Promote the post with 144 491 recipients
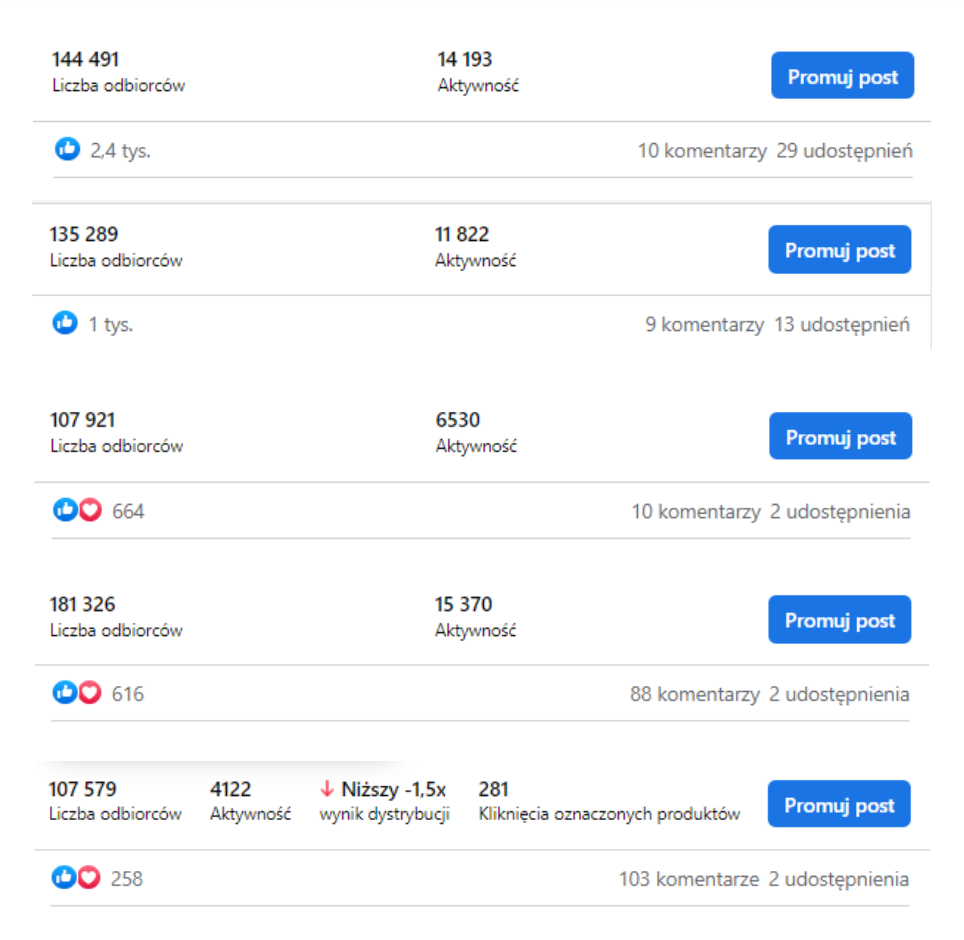Screen dimensions: 964x940 click(x=842, y=76)
